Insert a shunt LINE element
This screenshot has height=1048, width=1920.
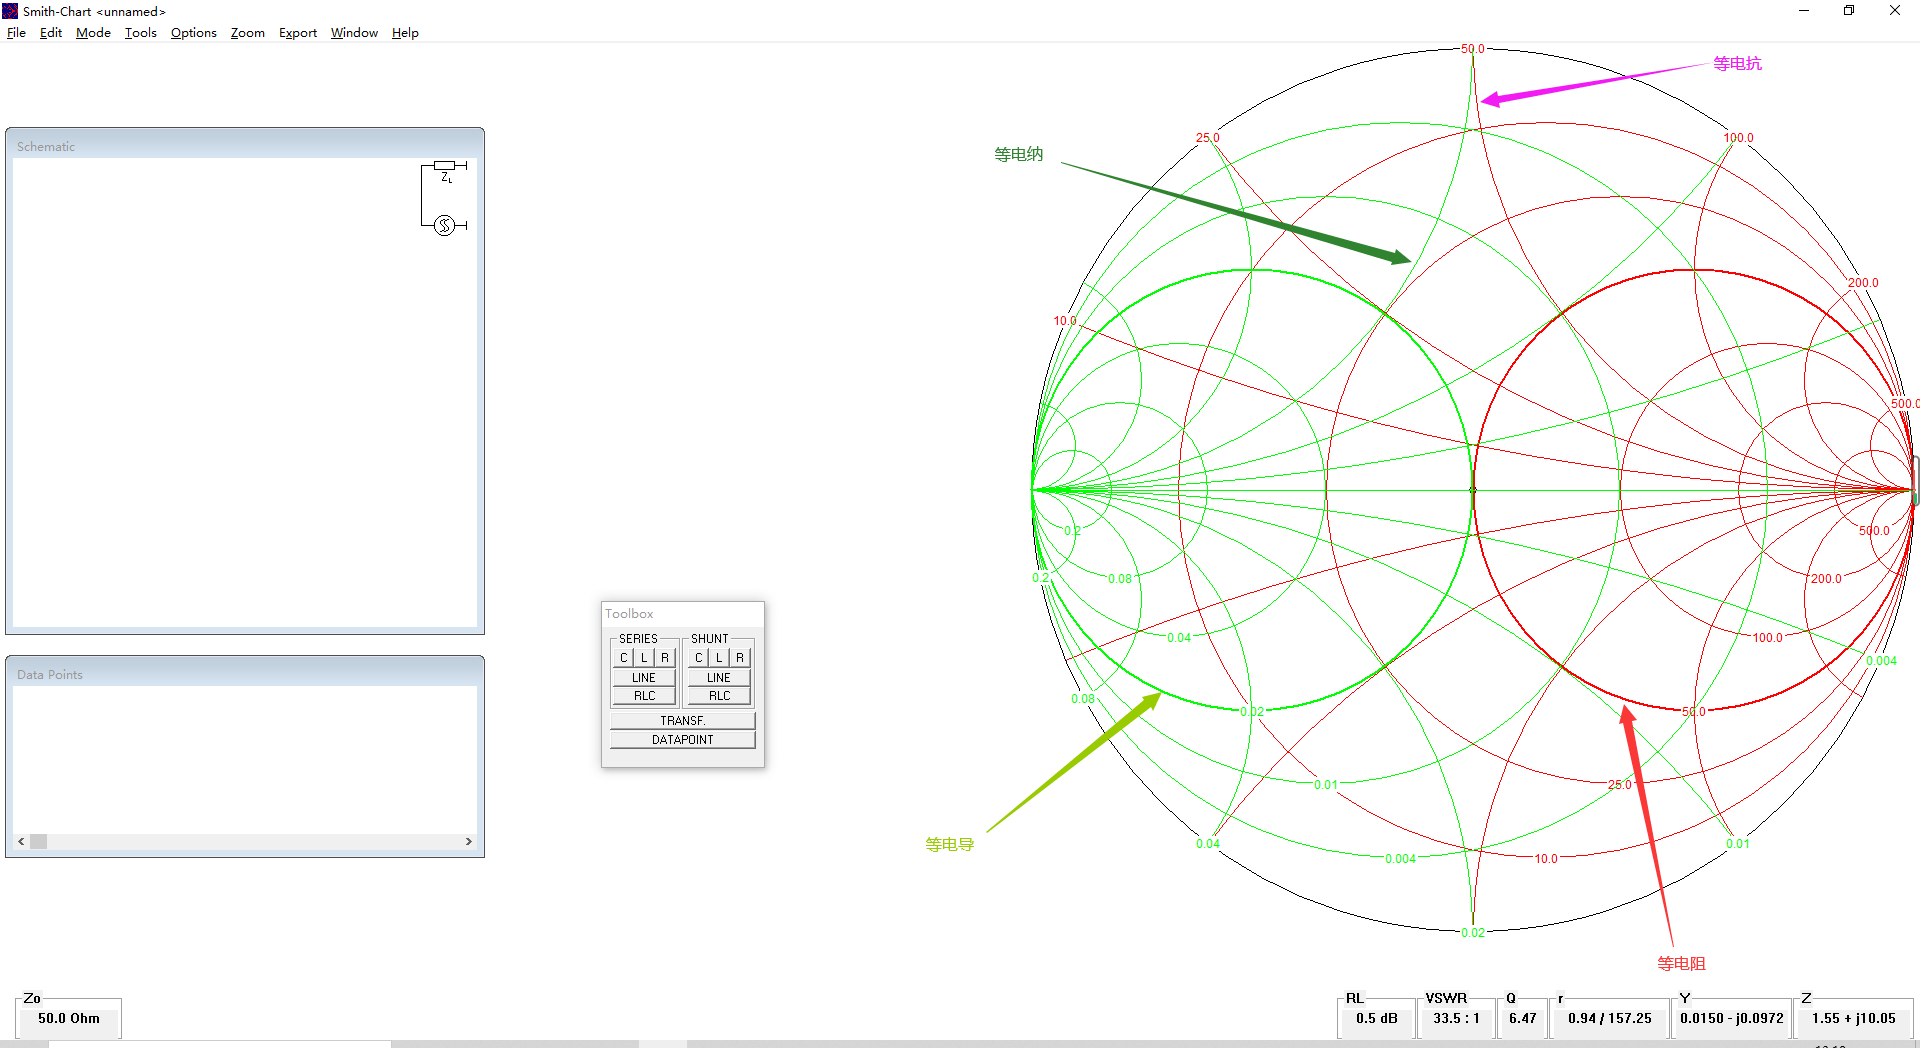point(719,678)
